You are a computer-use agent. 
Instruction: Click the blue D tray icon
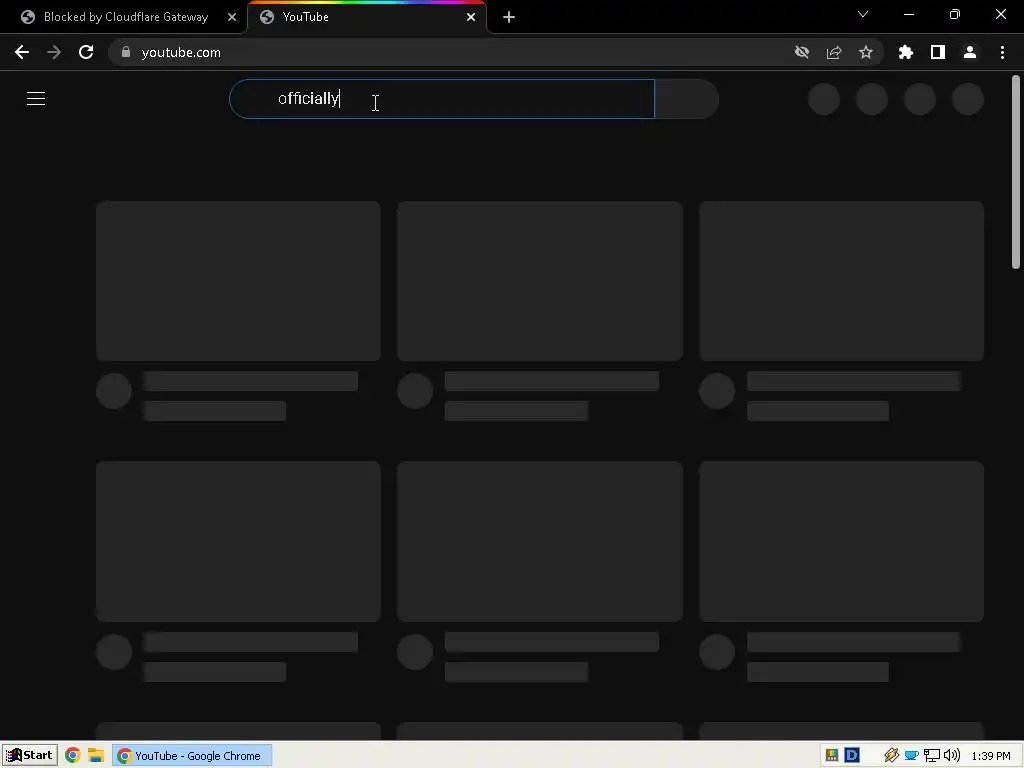pyautogui.click(x=852, y=755)
